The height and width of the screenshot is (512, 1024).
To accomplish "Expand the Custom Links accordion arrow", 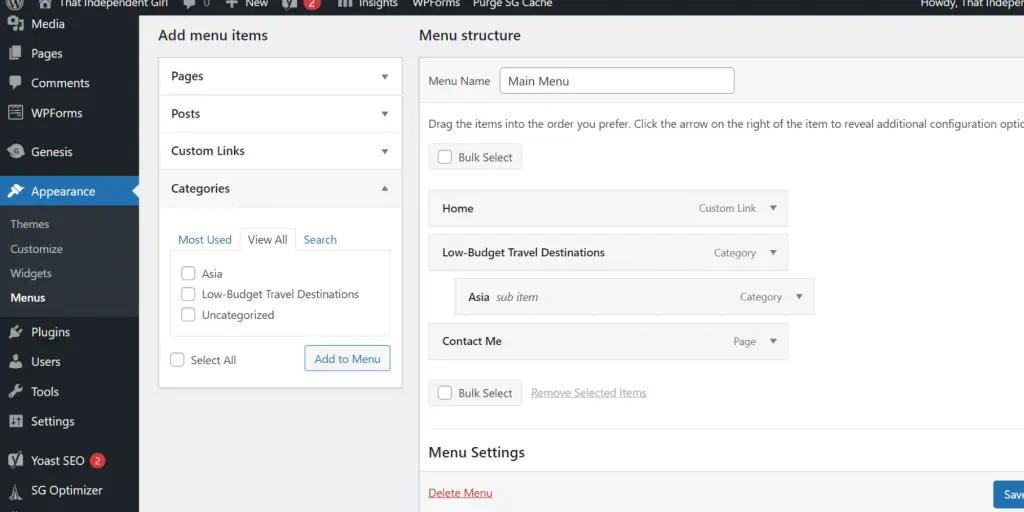I will (x=385, y=151).
